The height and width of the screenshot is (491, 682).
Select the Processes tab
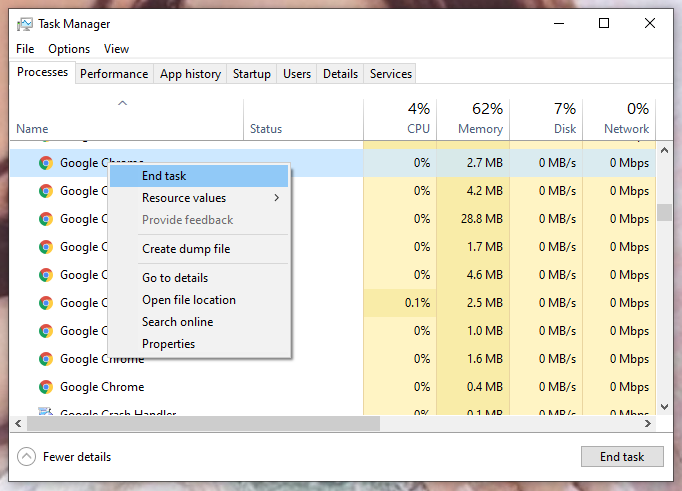coord(42,72)
